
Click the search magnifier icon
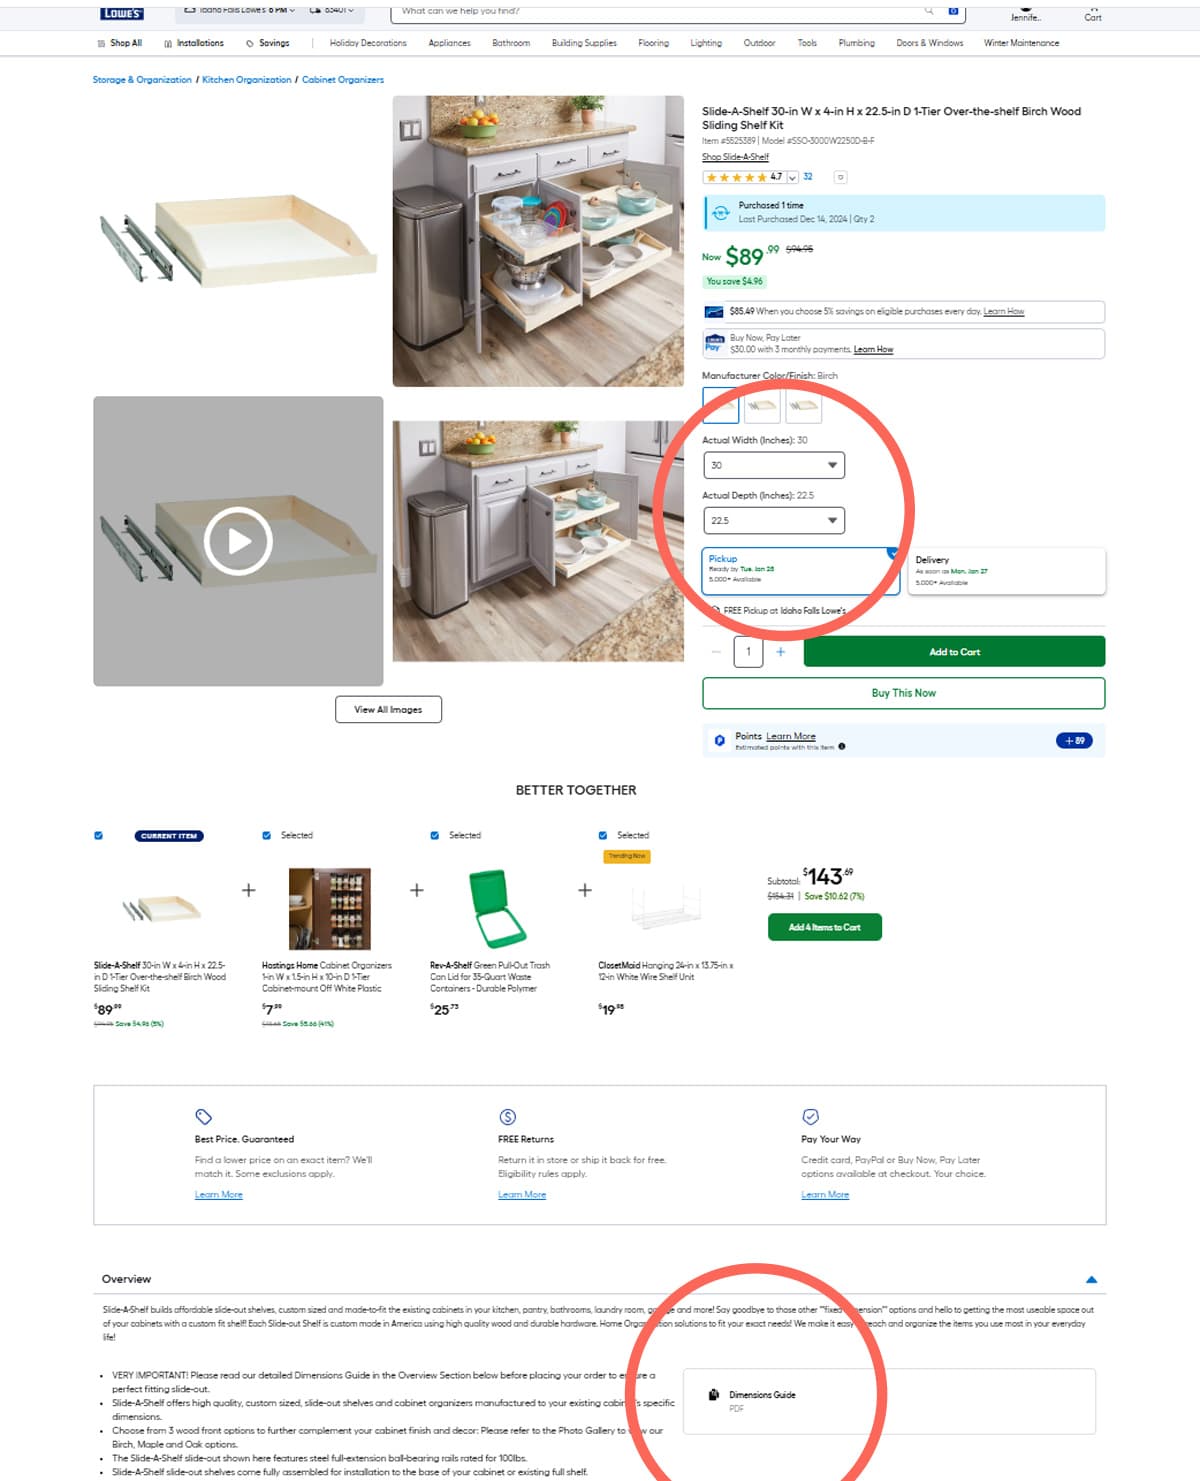pos(929,11)
